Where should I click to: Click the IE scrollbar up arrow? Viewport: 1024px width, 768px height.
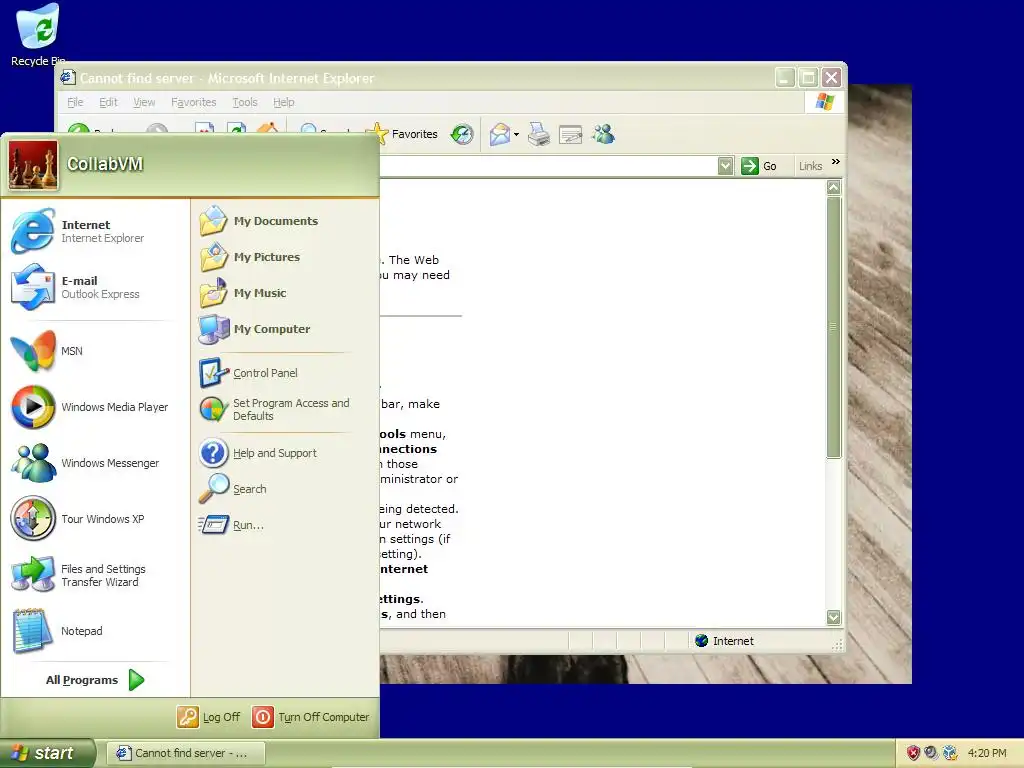coord(833,188)
